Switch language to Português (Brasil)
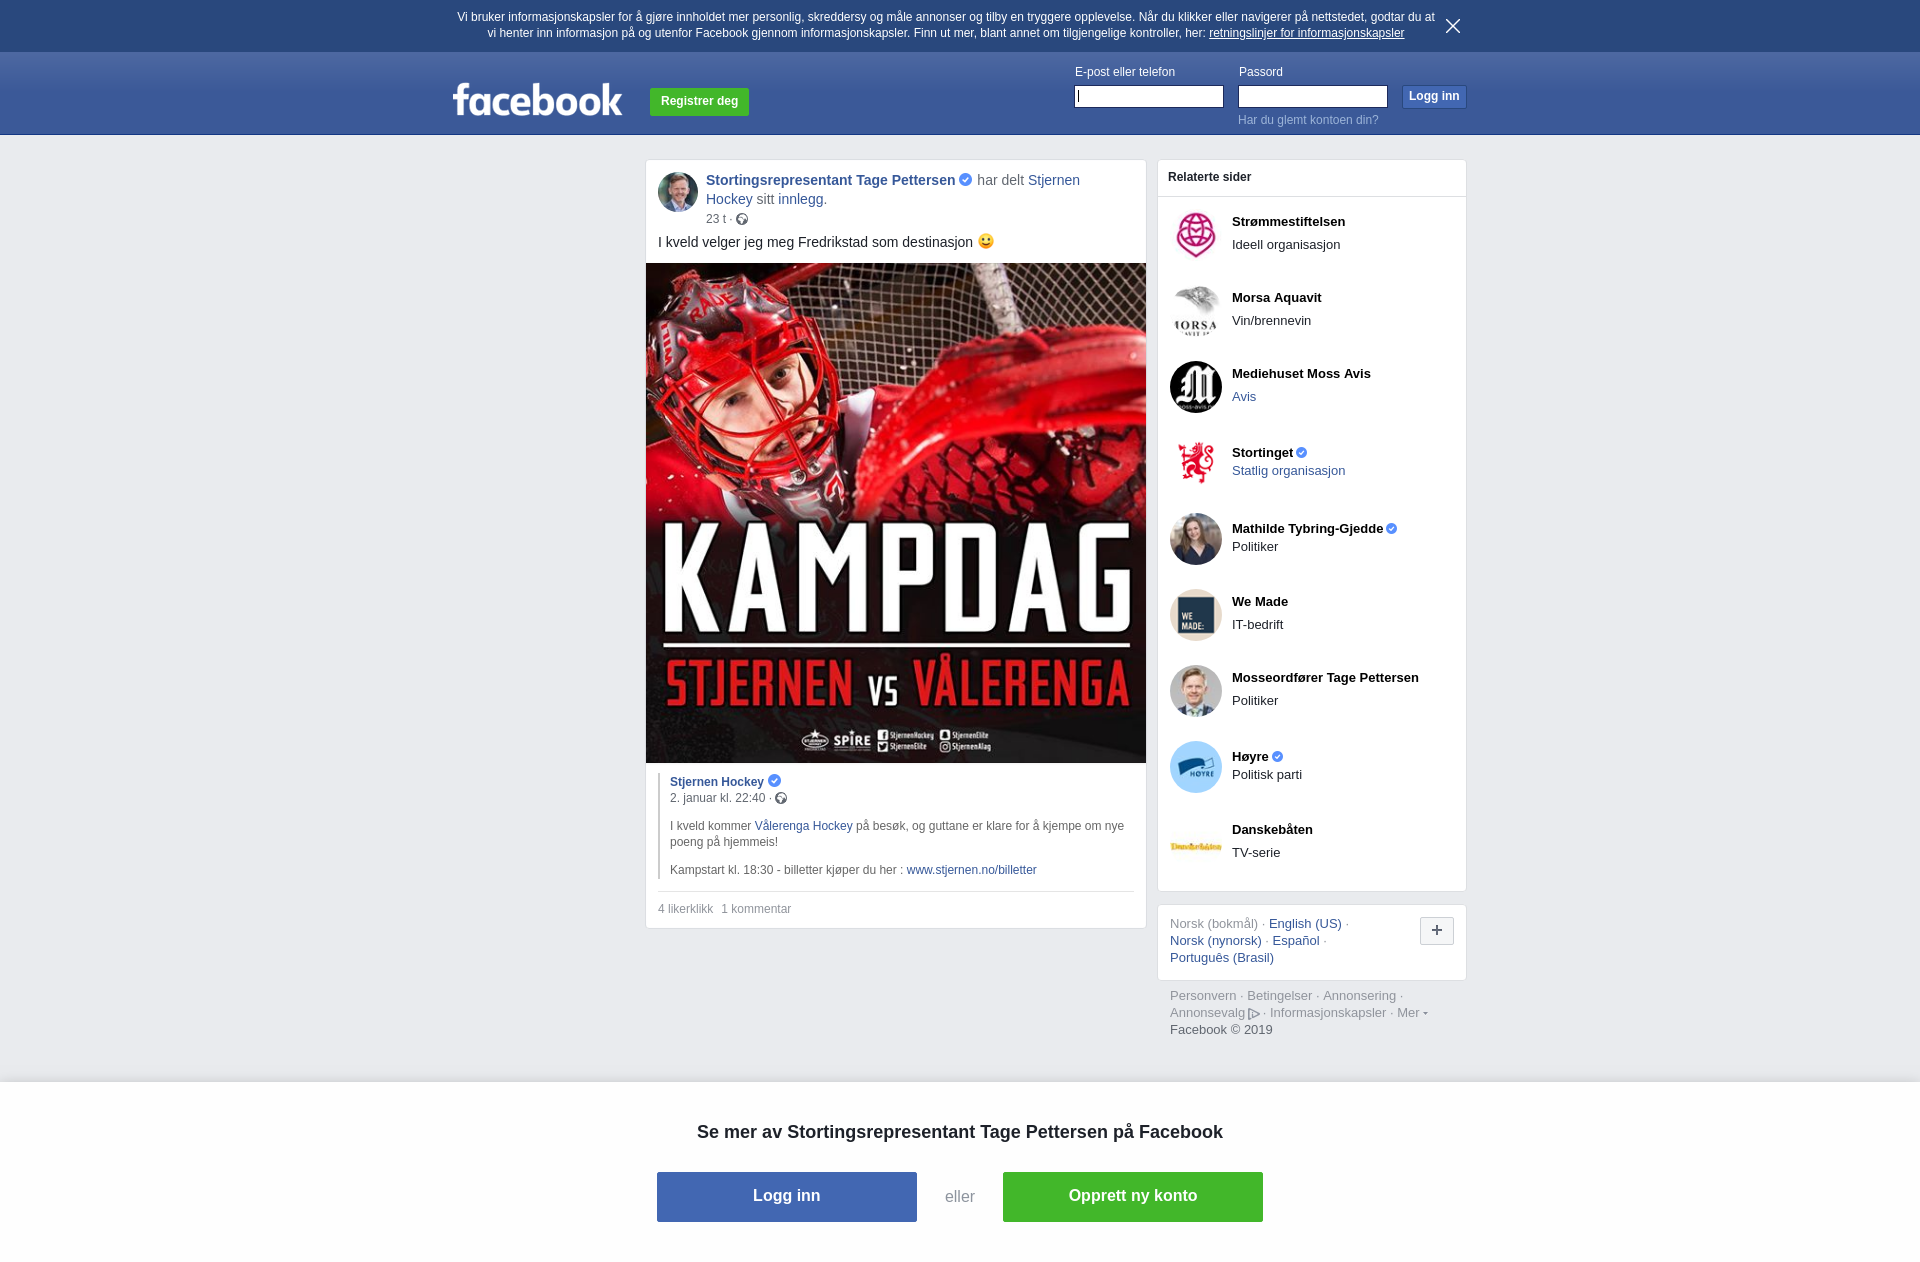This screenshot has width=1920, height=1262. (1222, 958)
